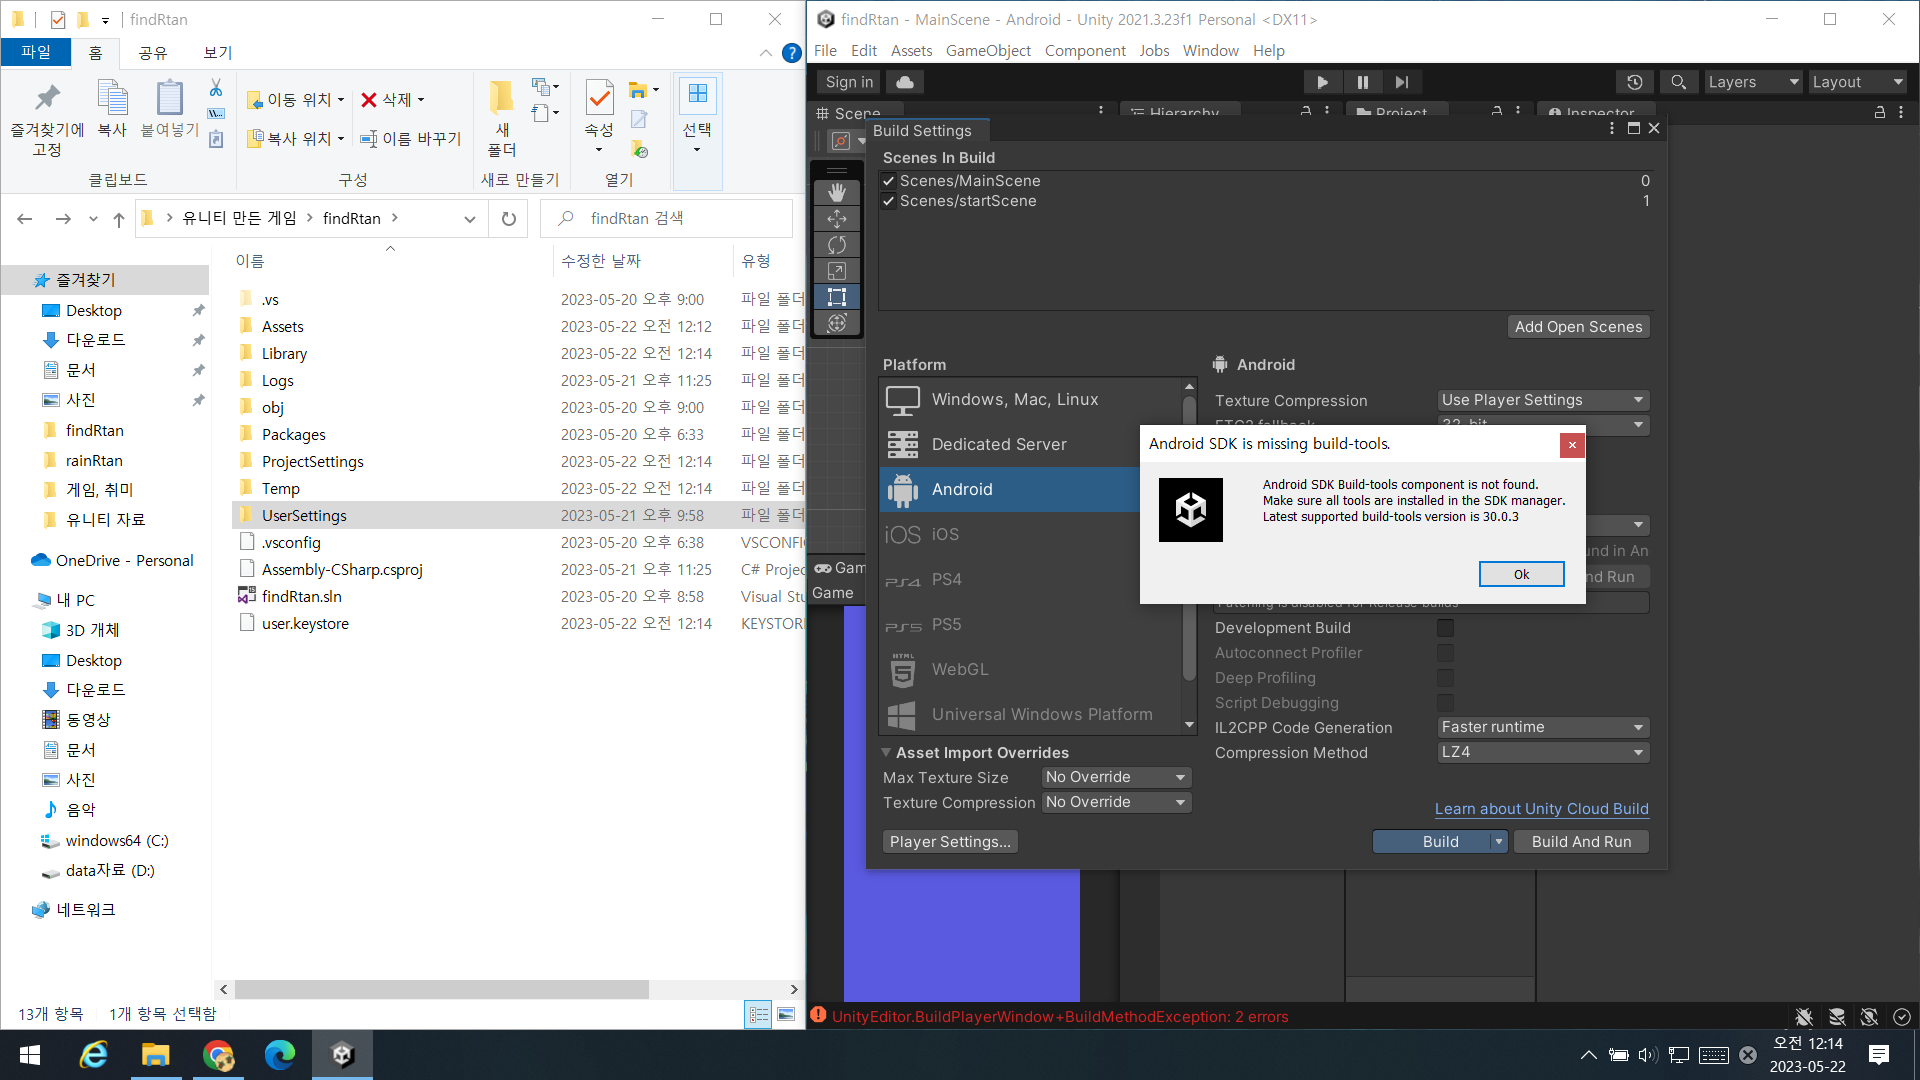This screenshot has height=1080, width=1920.
Task: Open Unity GameObject menu
Action: pos(988,51)
